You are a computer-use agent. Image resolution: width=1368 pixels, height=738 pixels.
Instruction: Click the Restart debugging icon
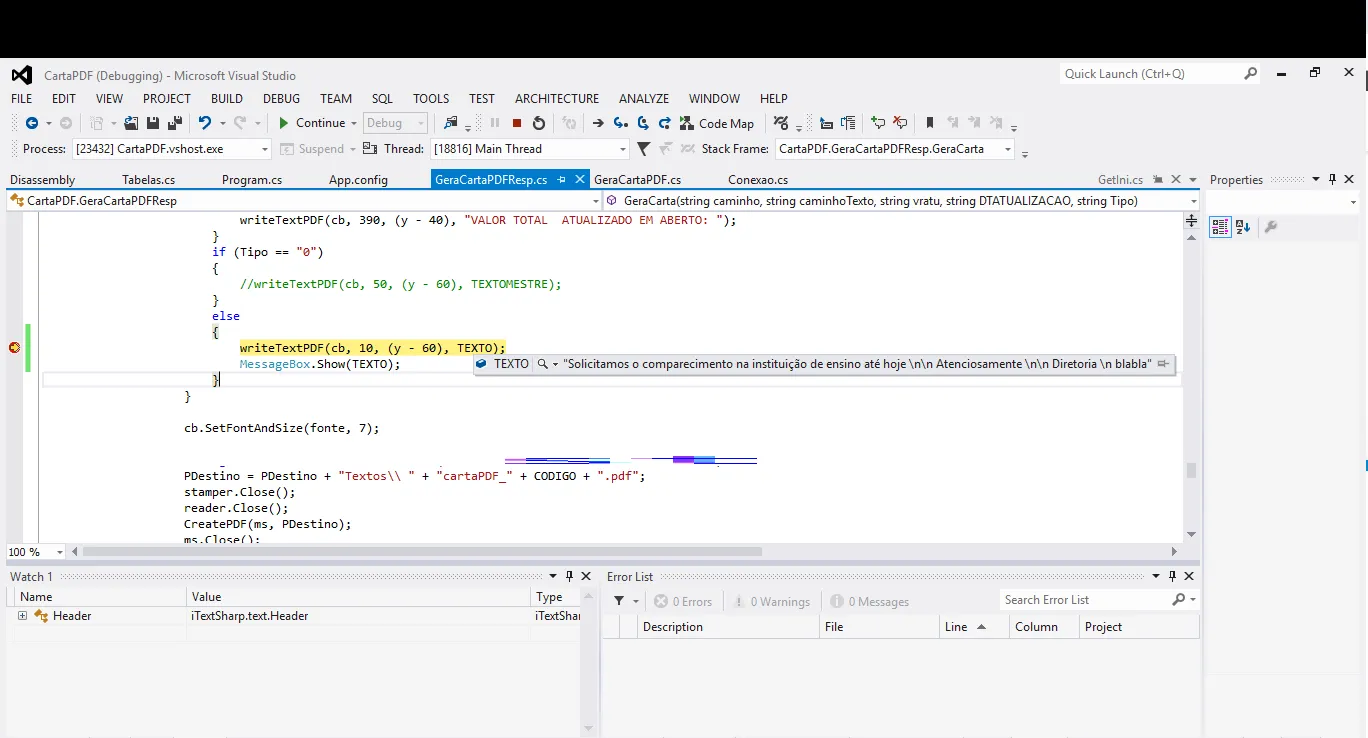(539, 123)
